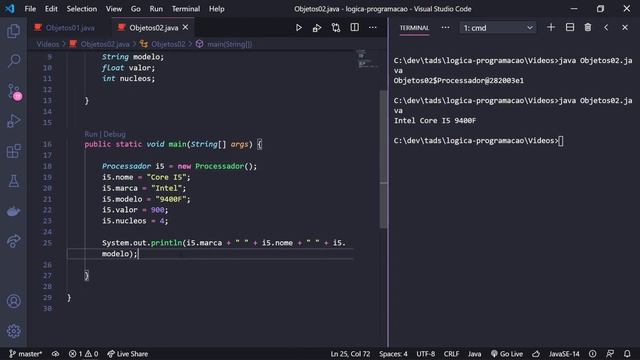Image resolution: width=640 pixels, height=360 pixels.
Task: Change the UTF-8 encoding selector
Action: pyautogui.click(x=425, y=354)
